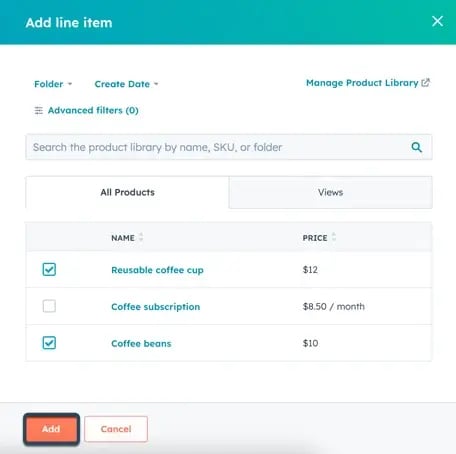The height and width of the screenshot is (454, 456).
Task: Uncheck the Reusable coffee cup checkbox
Action: 49,269
